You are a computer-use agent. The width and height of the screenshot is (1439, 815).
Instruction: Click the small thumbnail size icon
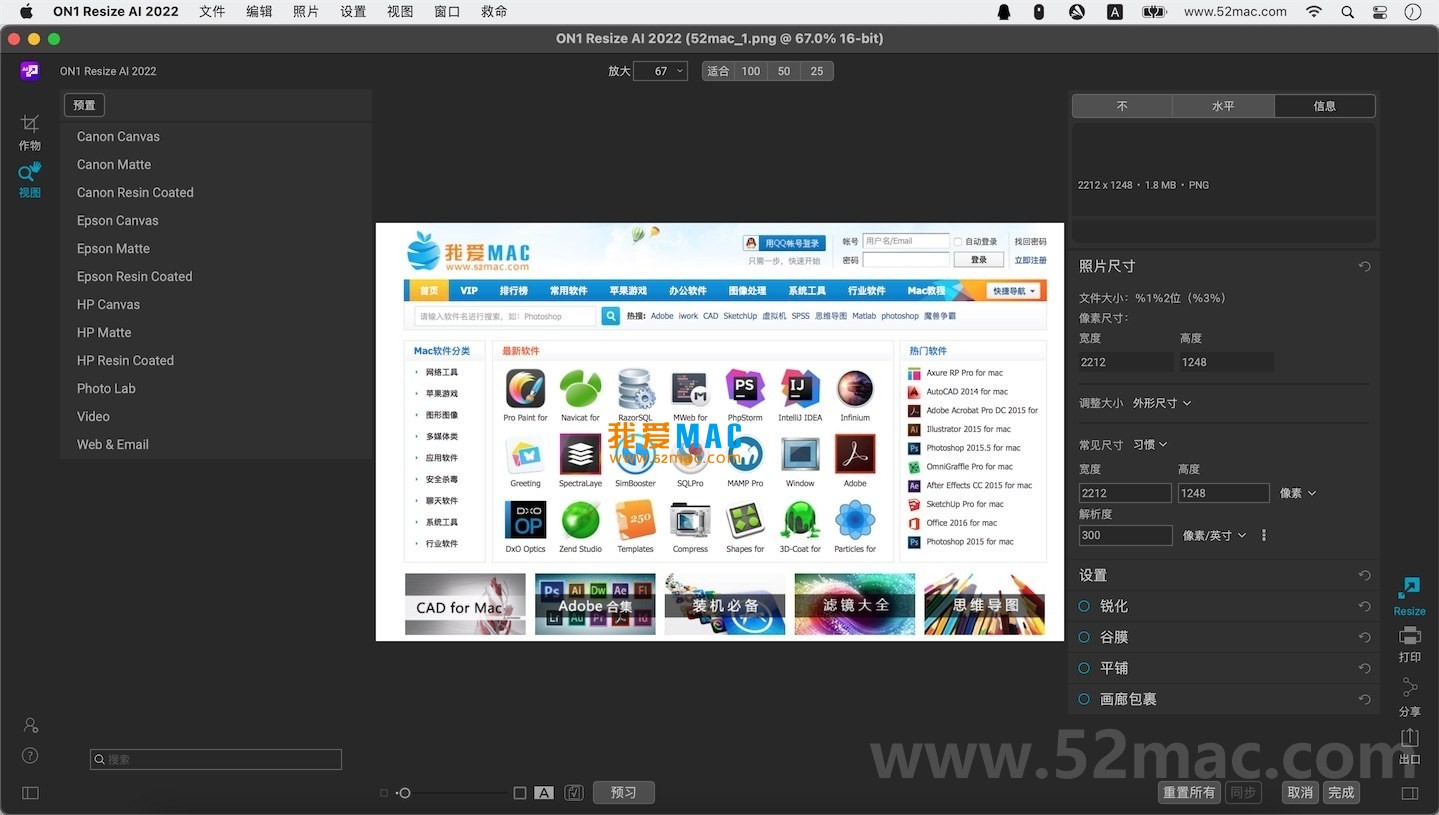tap(384, 793)
